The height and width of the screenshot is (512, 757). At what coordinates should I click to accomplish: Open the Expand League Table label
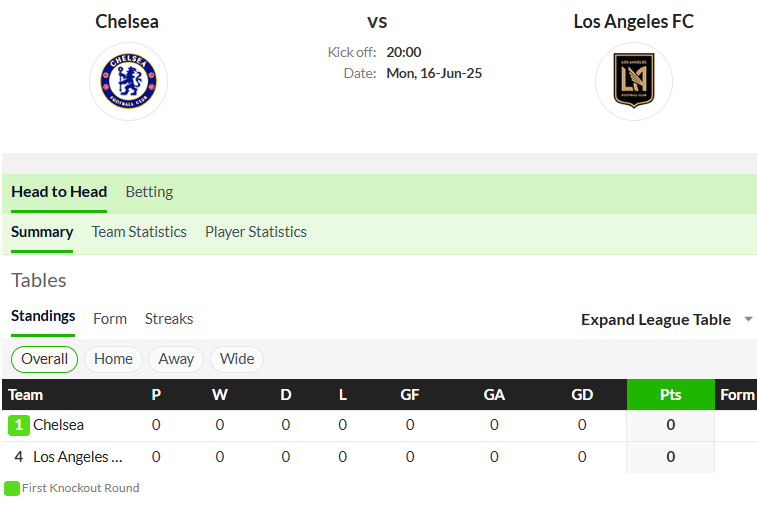pos(656,319)
